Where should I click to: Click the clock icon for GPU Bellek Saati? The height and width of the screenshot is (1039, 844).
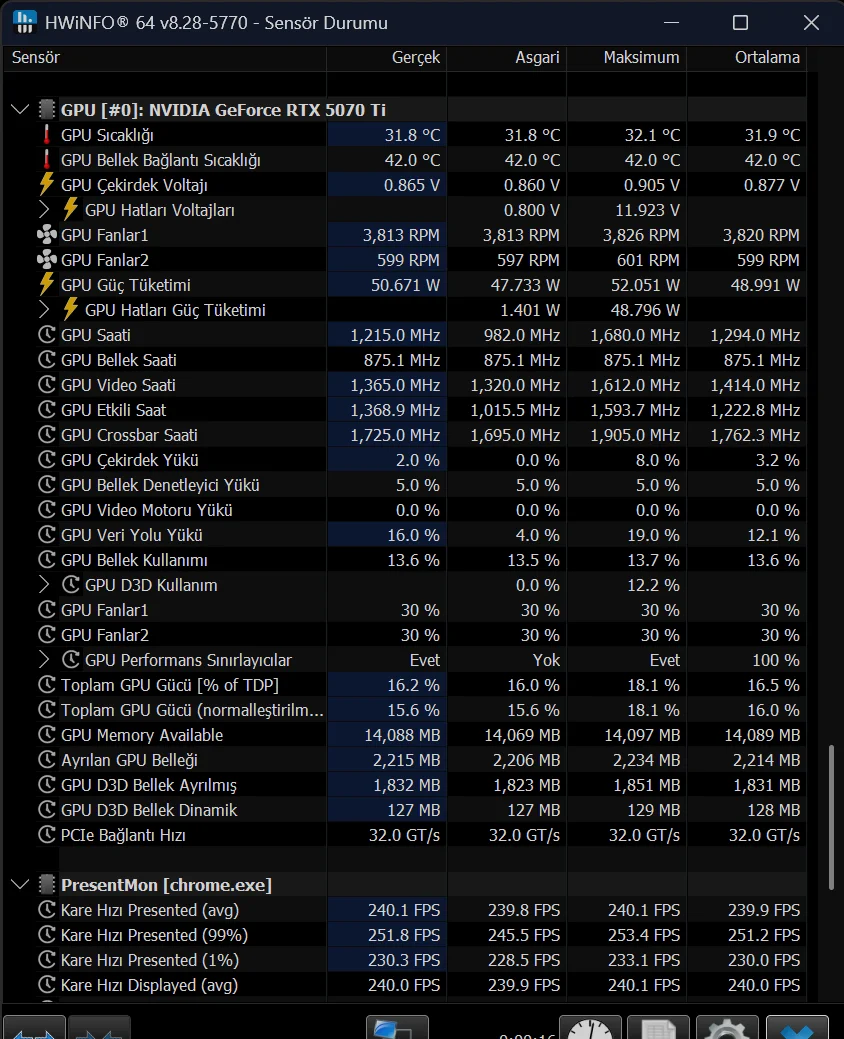(46, 360)
